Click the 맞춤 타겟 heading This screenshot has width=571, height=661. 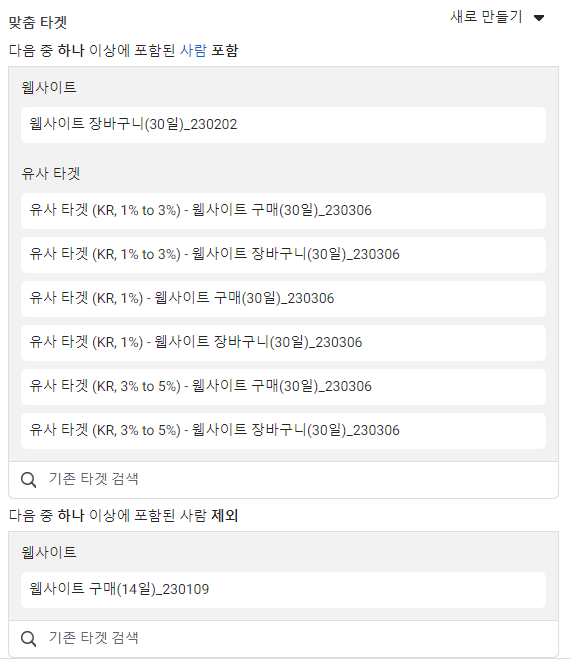point(38,22)
